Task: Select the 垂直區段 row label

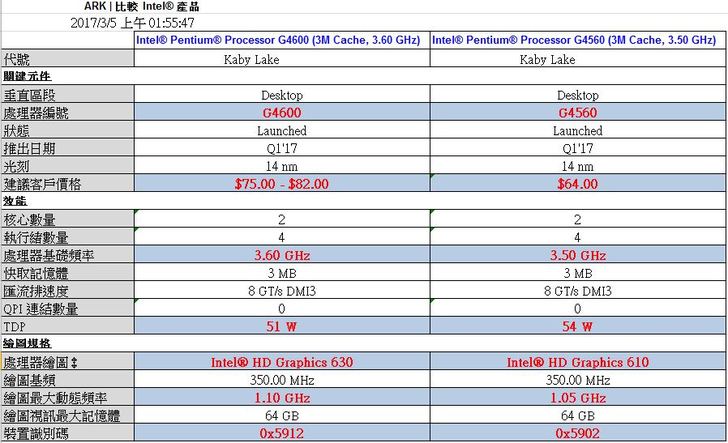Action: pyautogui.click(x=68, y=95)
